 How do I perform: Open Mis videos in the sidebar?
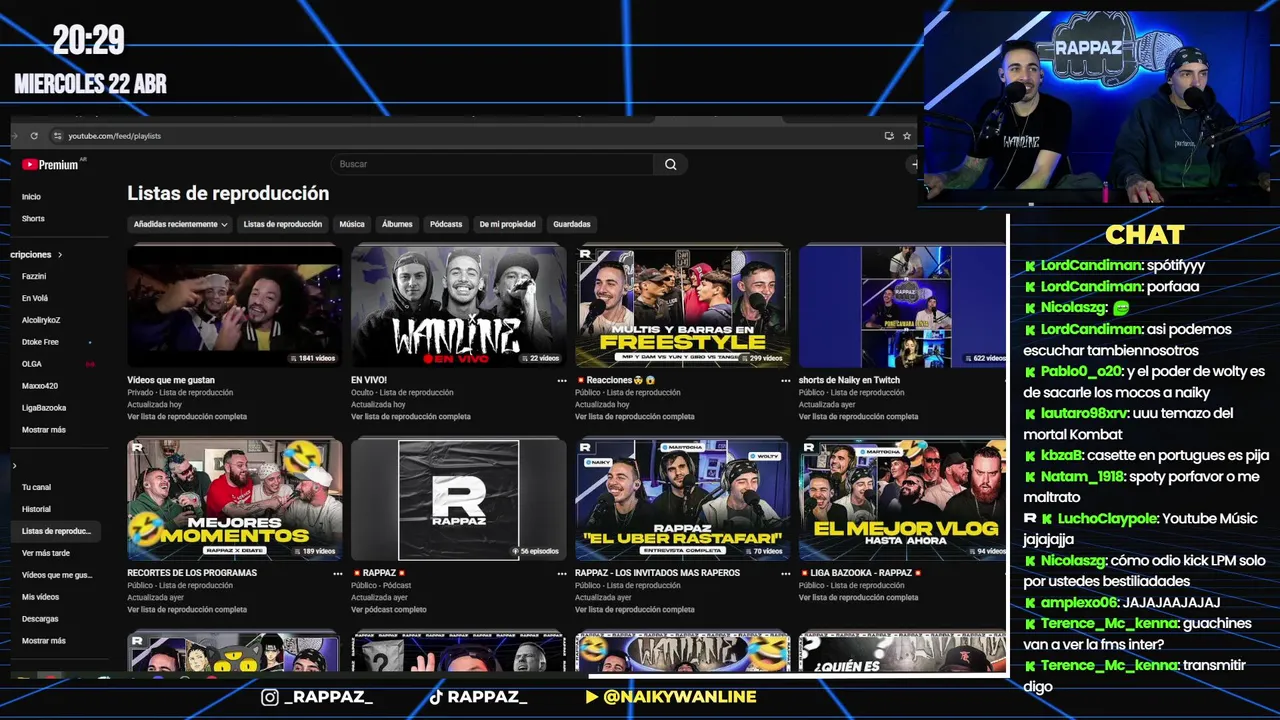click(40, 597)
